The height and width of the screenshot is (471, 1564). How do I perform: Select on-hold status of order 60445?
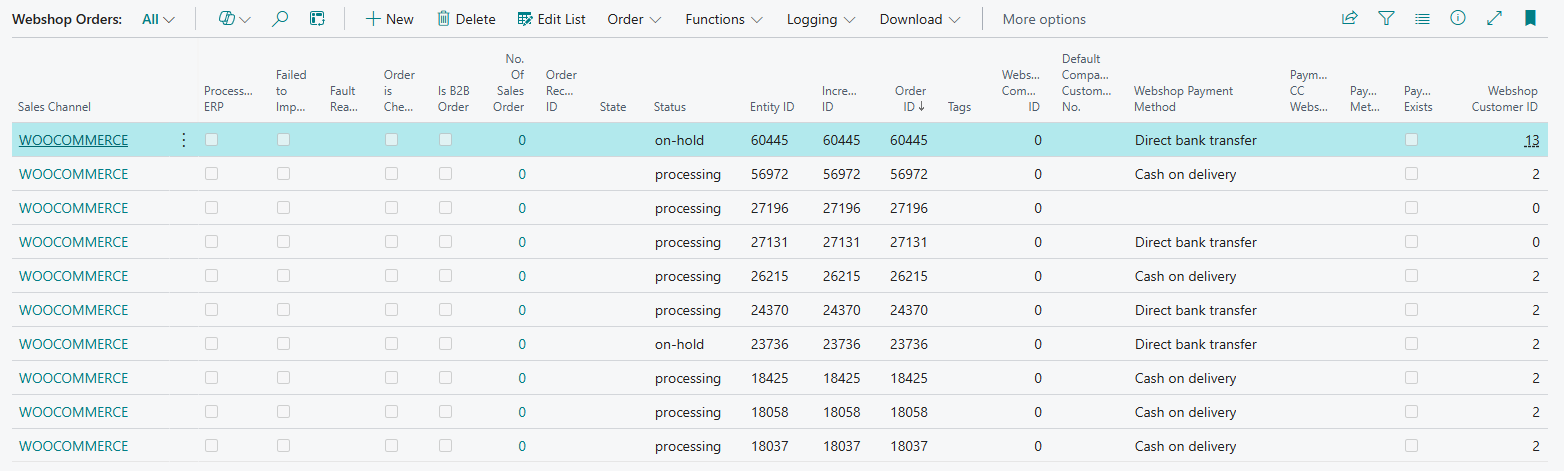680,141
